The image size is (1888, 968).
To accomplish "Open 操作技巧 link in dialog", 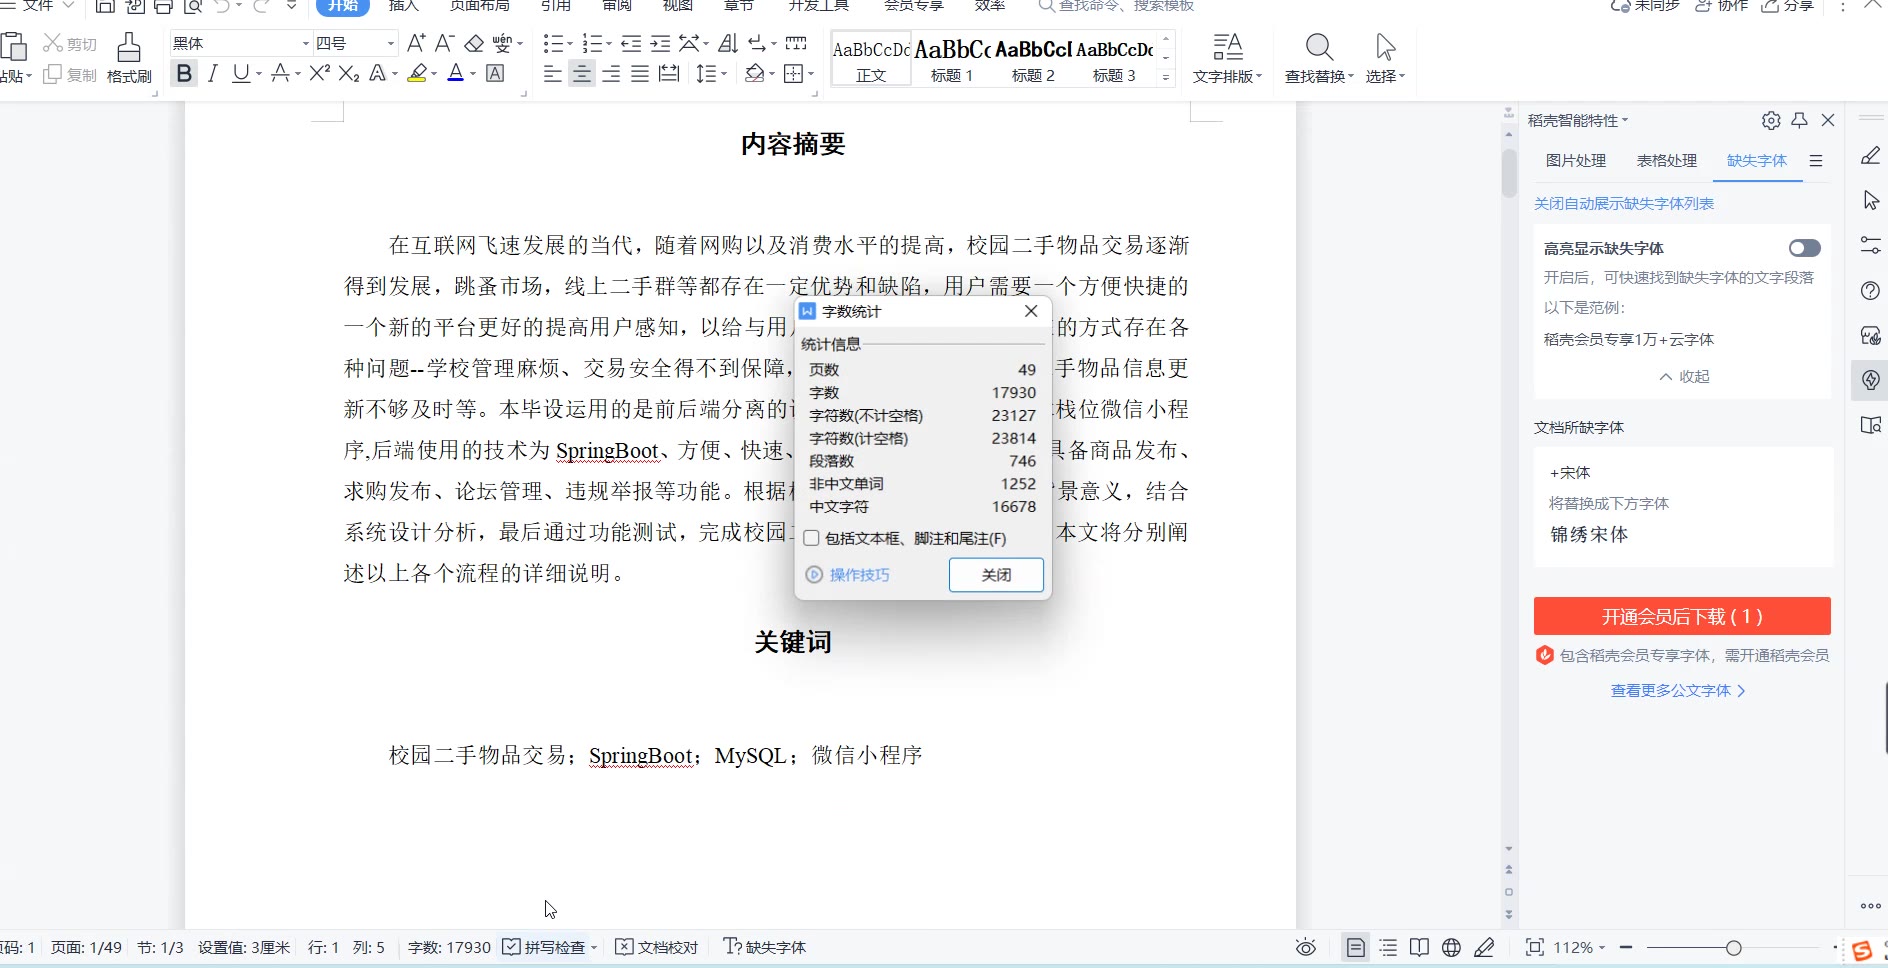I will 848,575.
